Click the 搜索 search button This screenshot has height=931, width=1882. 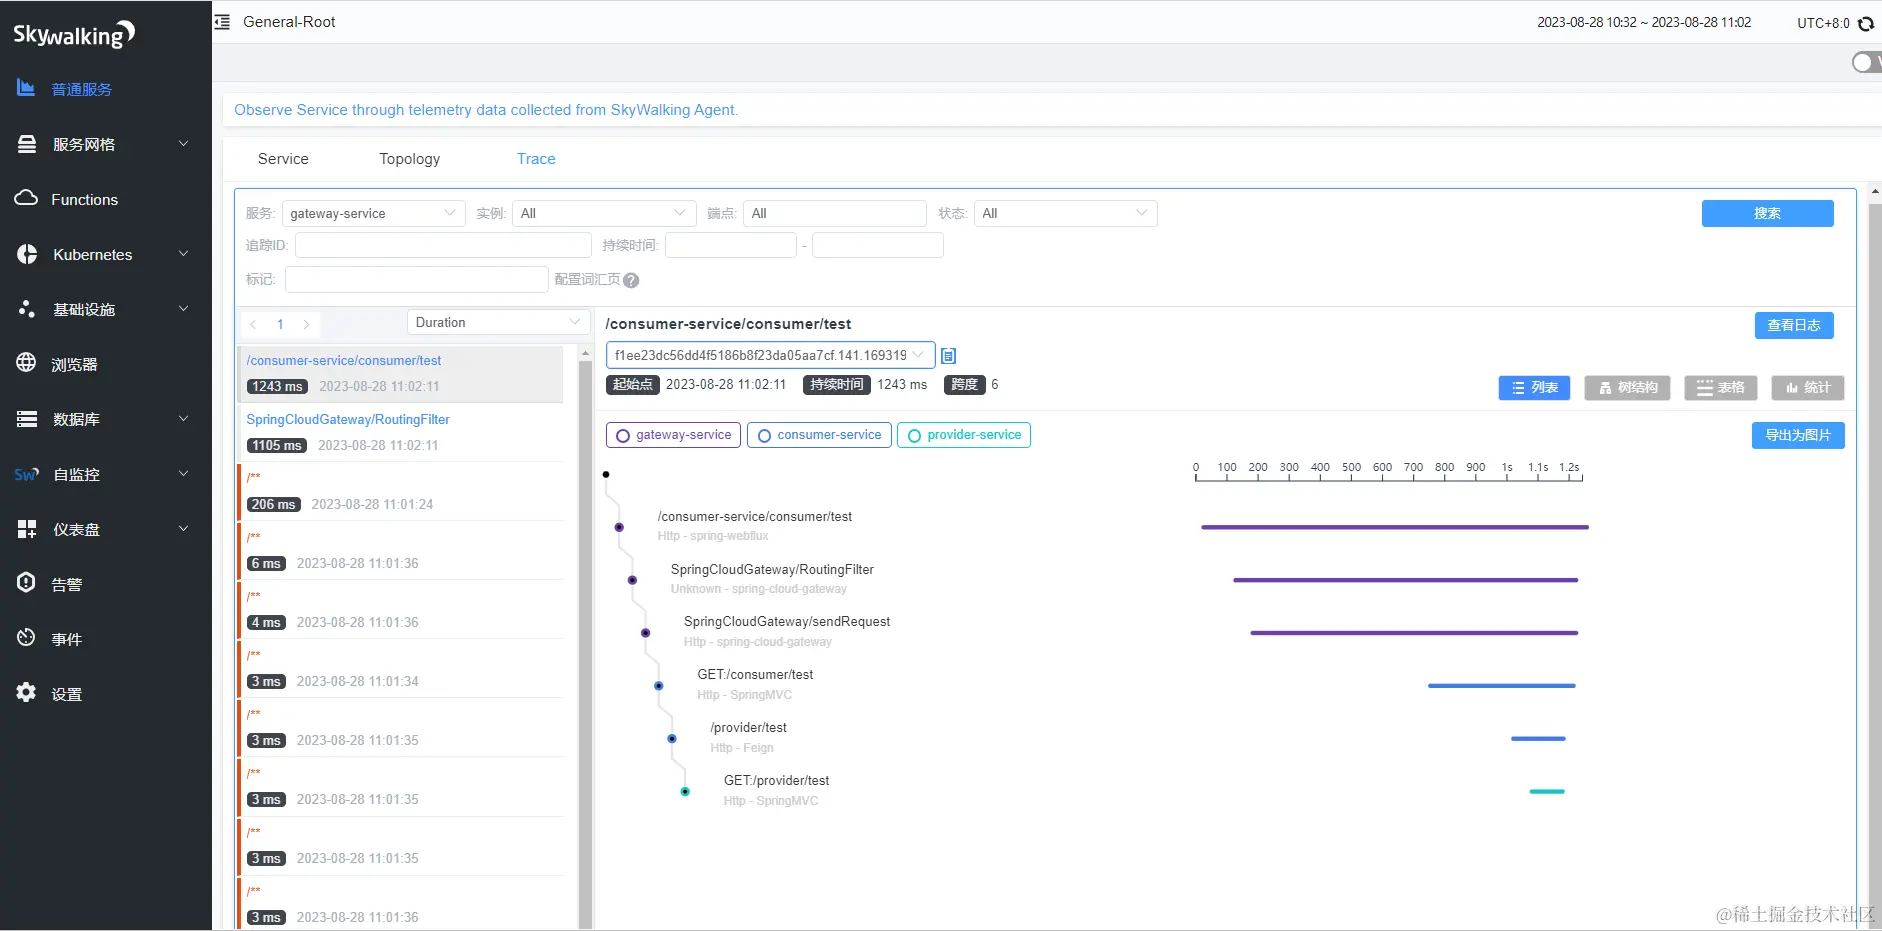coord(1767,213)
